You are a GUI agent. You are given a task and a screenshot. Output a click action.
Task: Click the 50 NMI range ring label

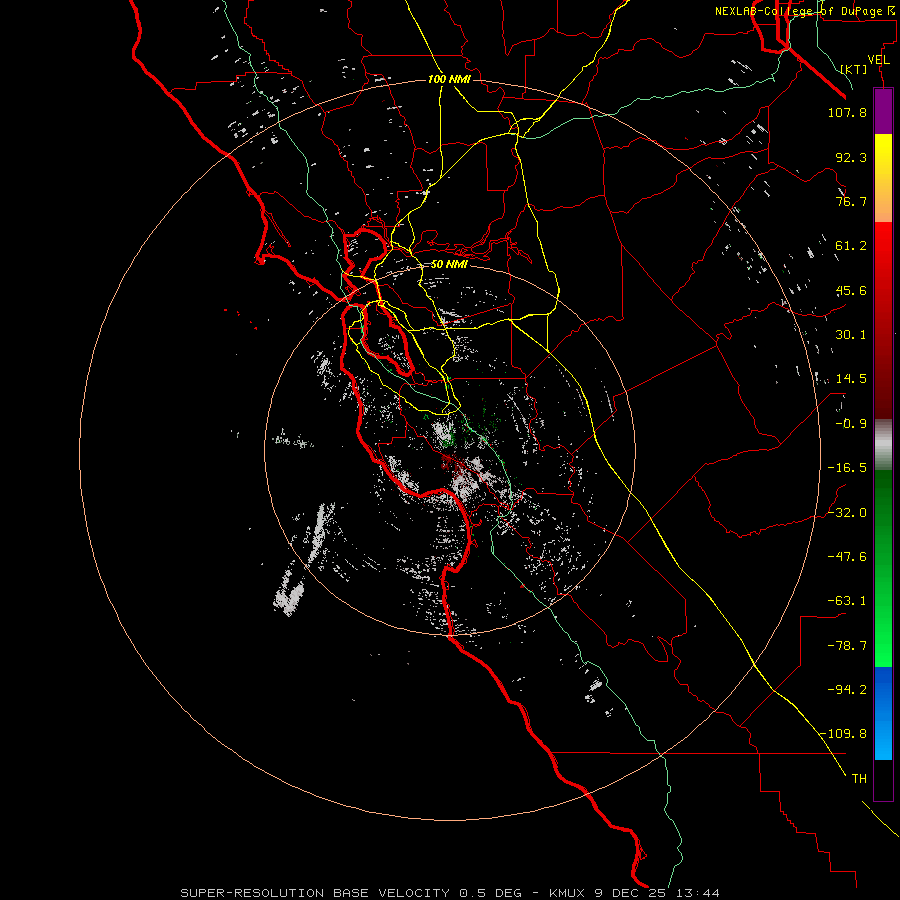(x=449, y=264)
